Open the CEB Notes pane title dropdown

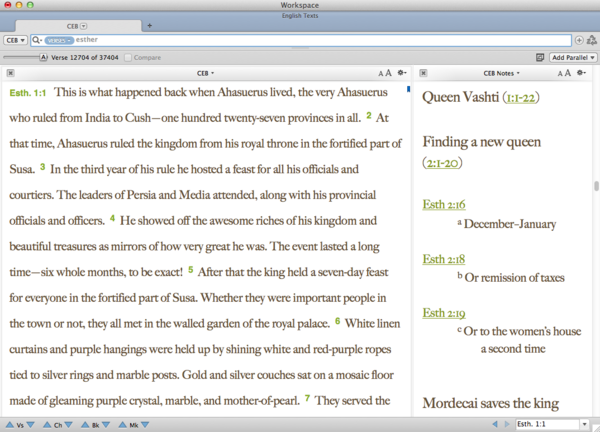501,73
